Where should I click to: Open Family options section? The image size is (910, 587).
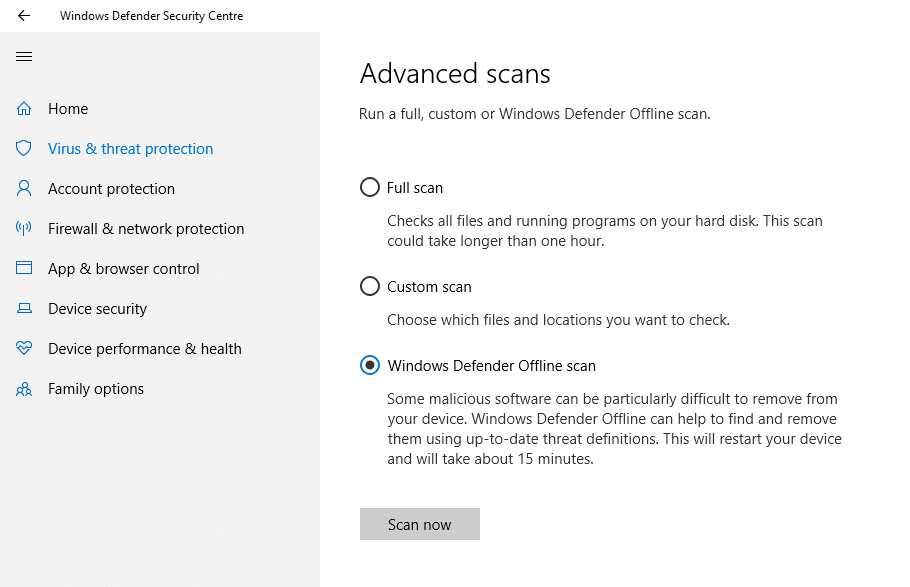pyautogui.click(x=96, y=389)
